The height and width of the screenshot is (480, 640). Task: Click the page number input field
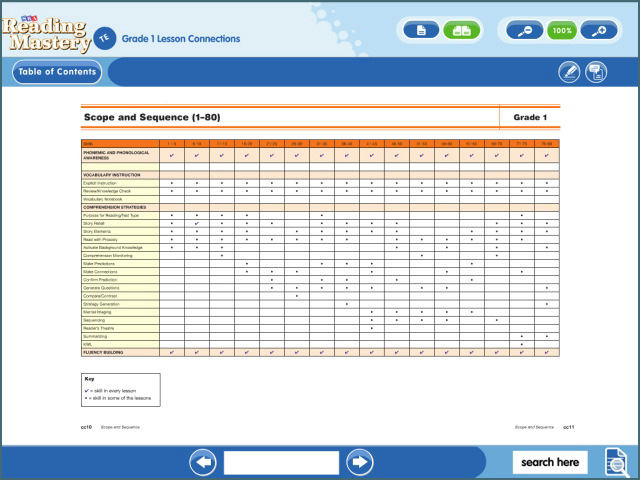click(281, 462)
